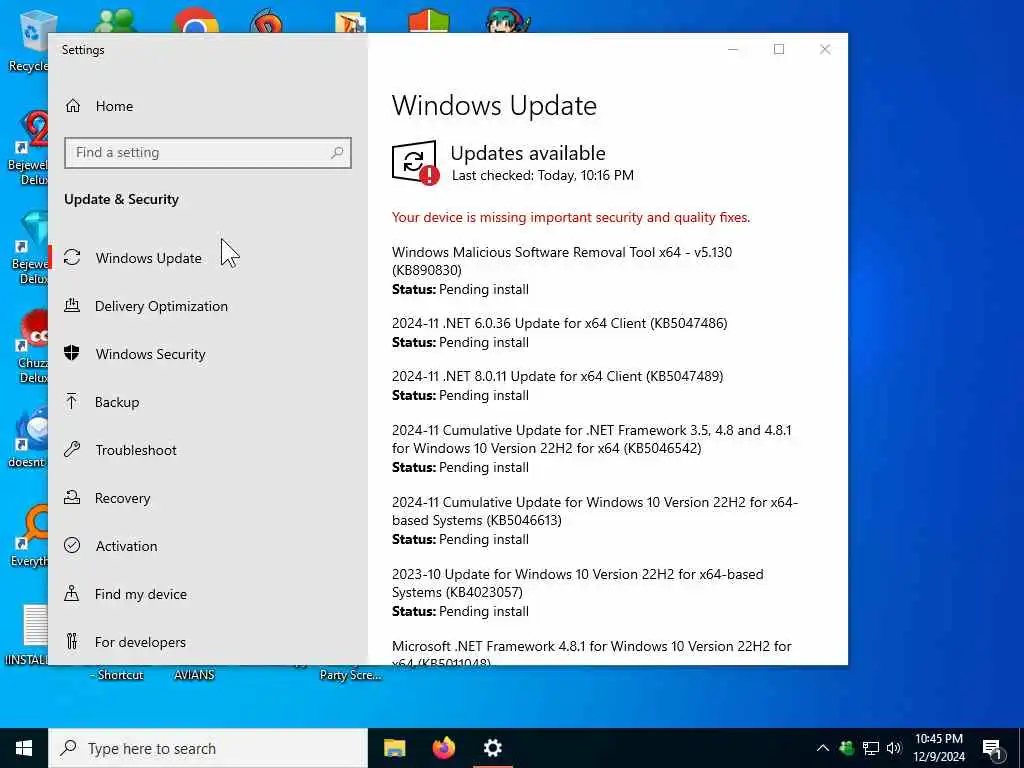
Task: Select Windows Update sync icon in sidebar
Action: coord(72,257)
